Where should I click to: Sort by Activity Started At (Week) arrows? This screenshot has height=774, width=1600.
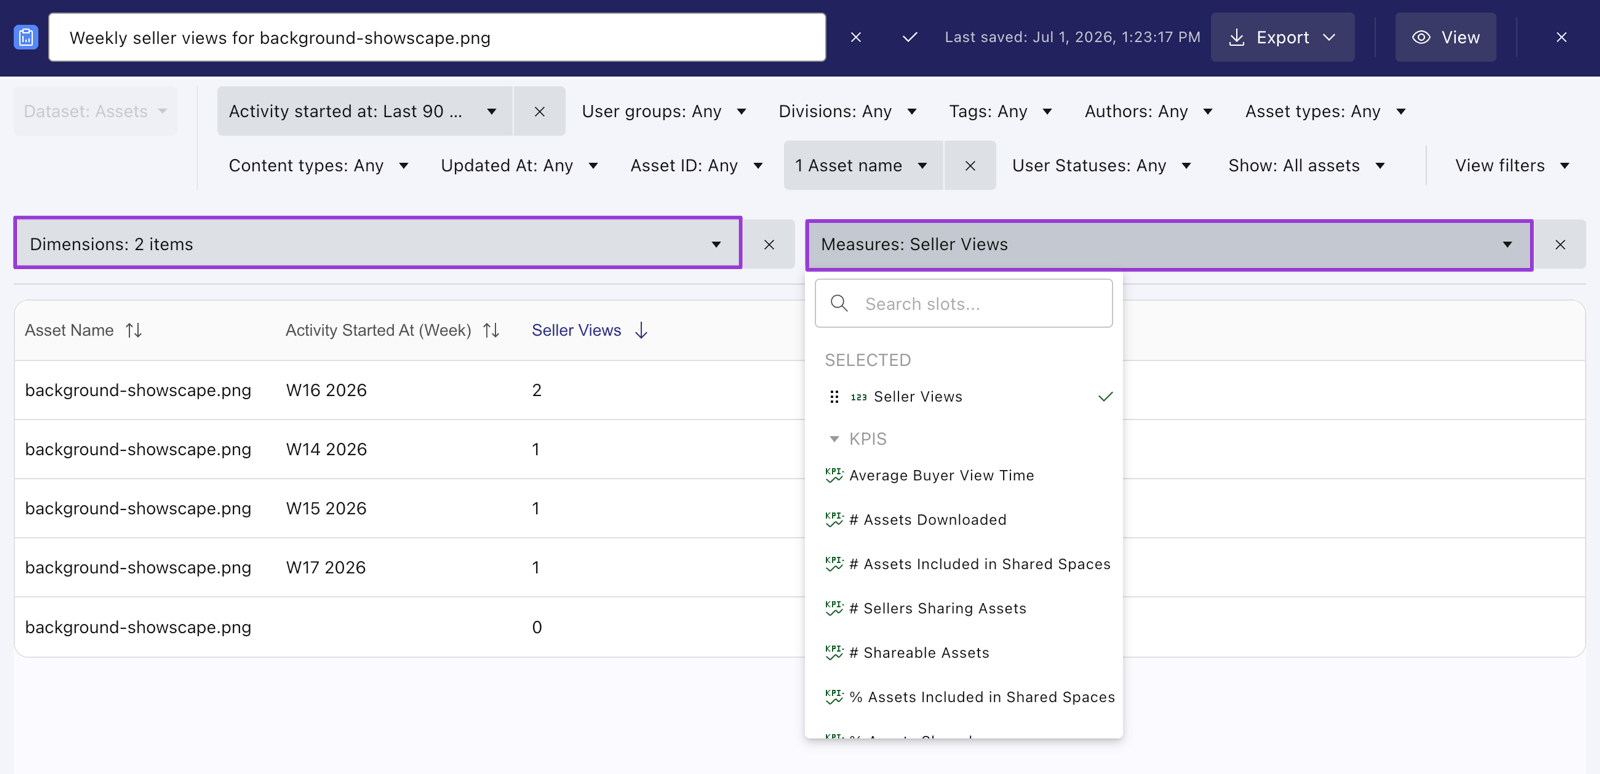click(x=491, y=330)
